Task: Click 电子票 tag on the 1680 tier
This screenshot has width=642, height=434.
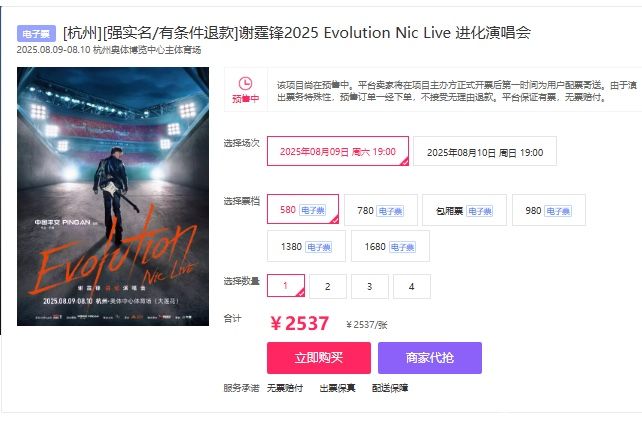Action: 402,247
